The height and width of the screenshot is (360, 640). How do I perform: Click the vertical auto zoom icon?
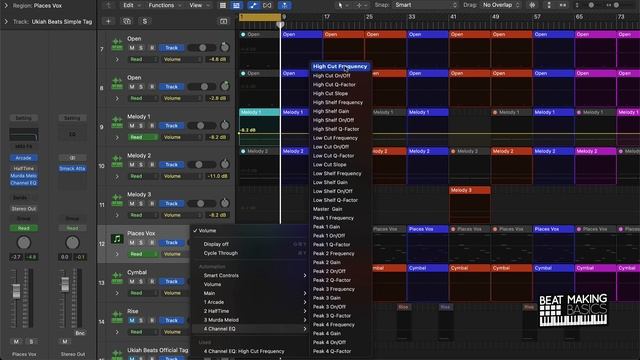549,5
